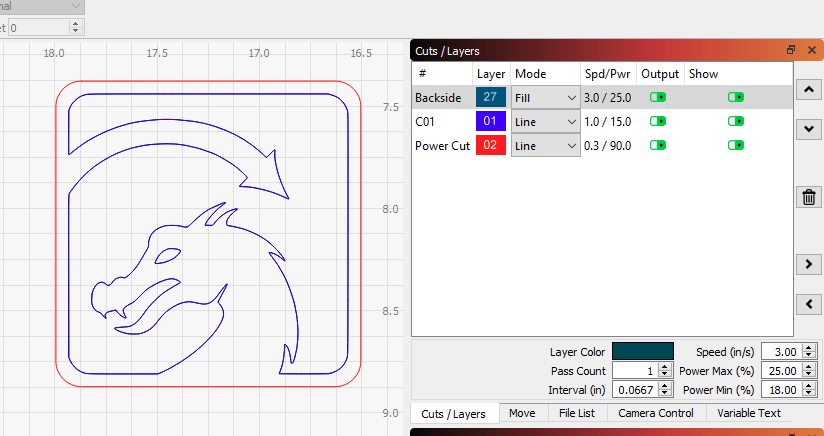Screen dimensions: 824x436
Task: Delete selected layer with the trash icon
Action: (x=808, y=197)
